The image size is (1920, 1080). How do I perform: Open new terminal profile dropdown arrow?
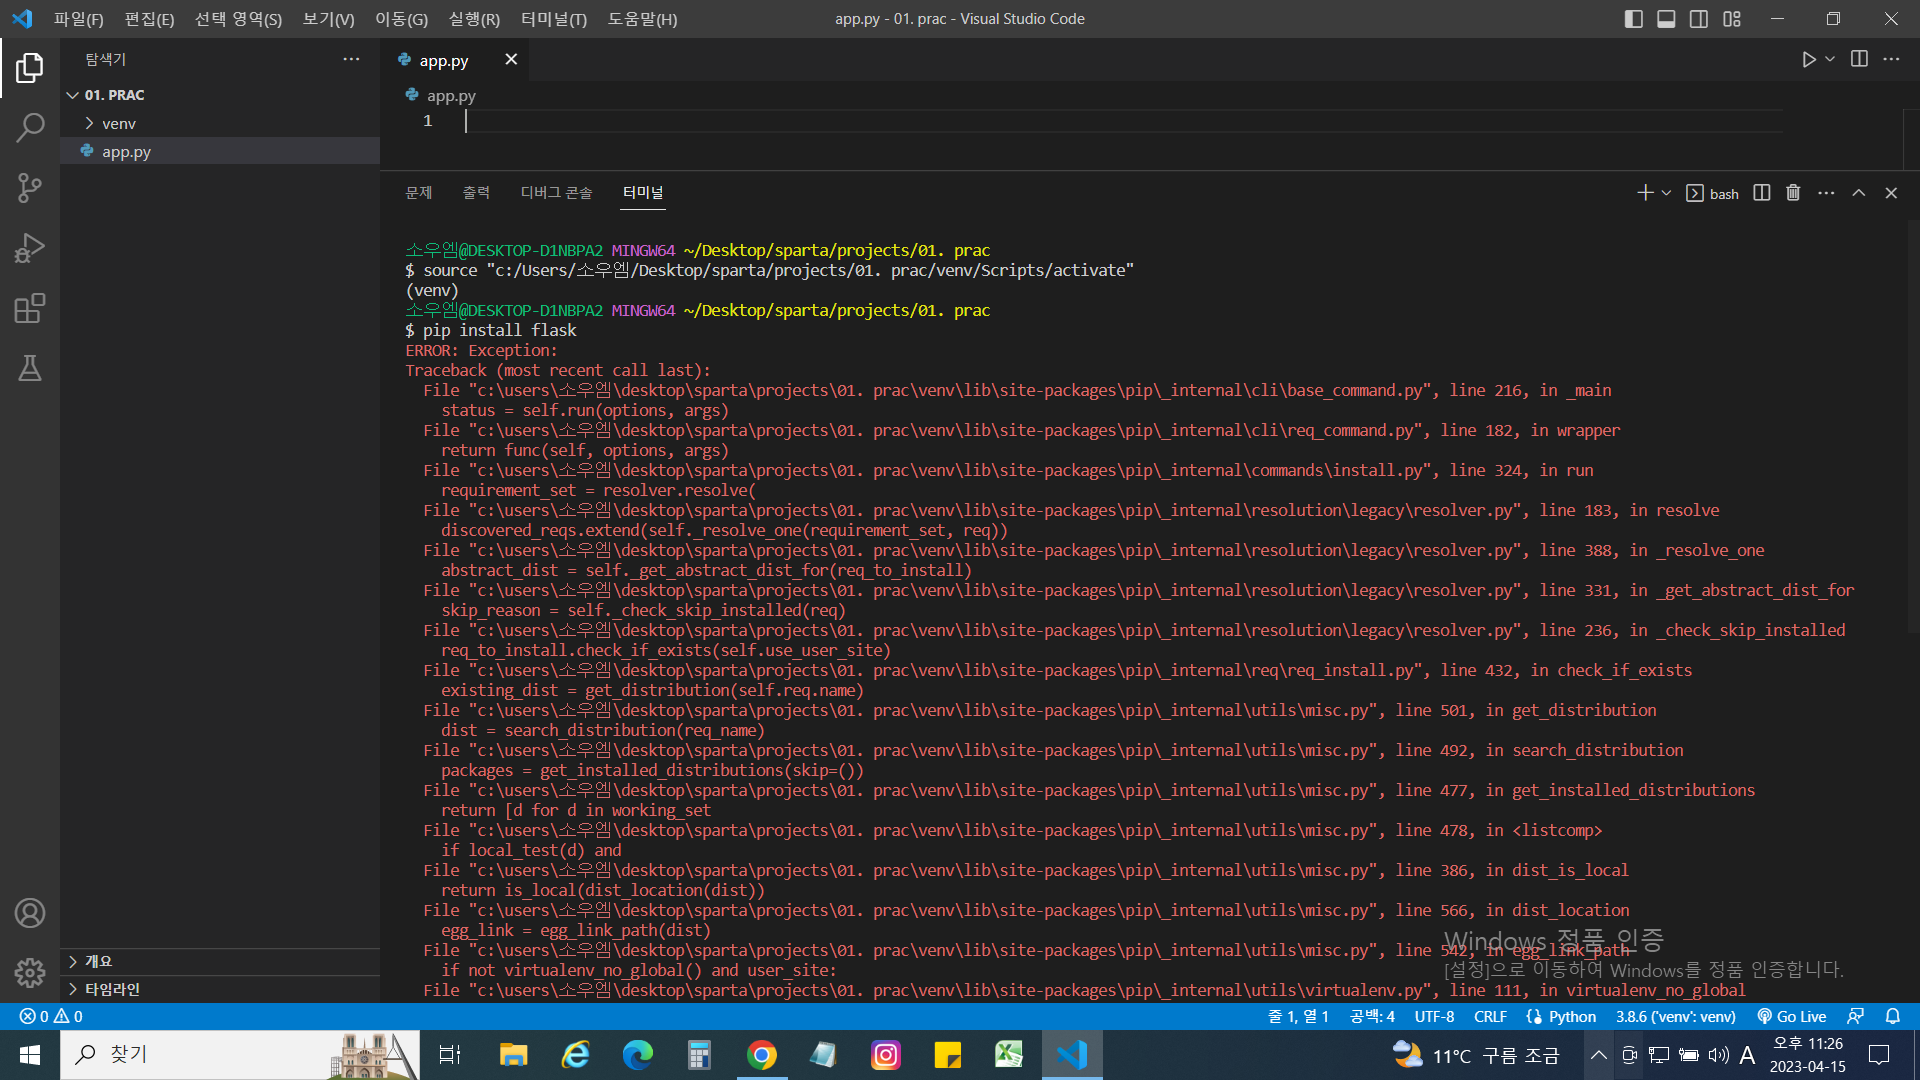tap(1666, 193)
